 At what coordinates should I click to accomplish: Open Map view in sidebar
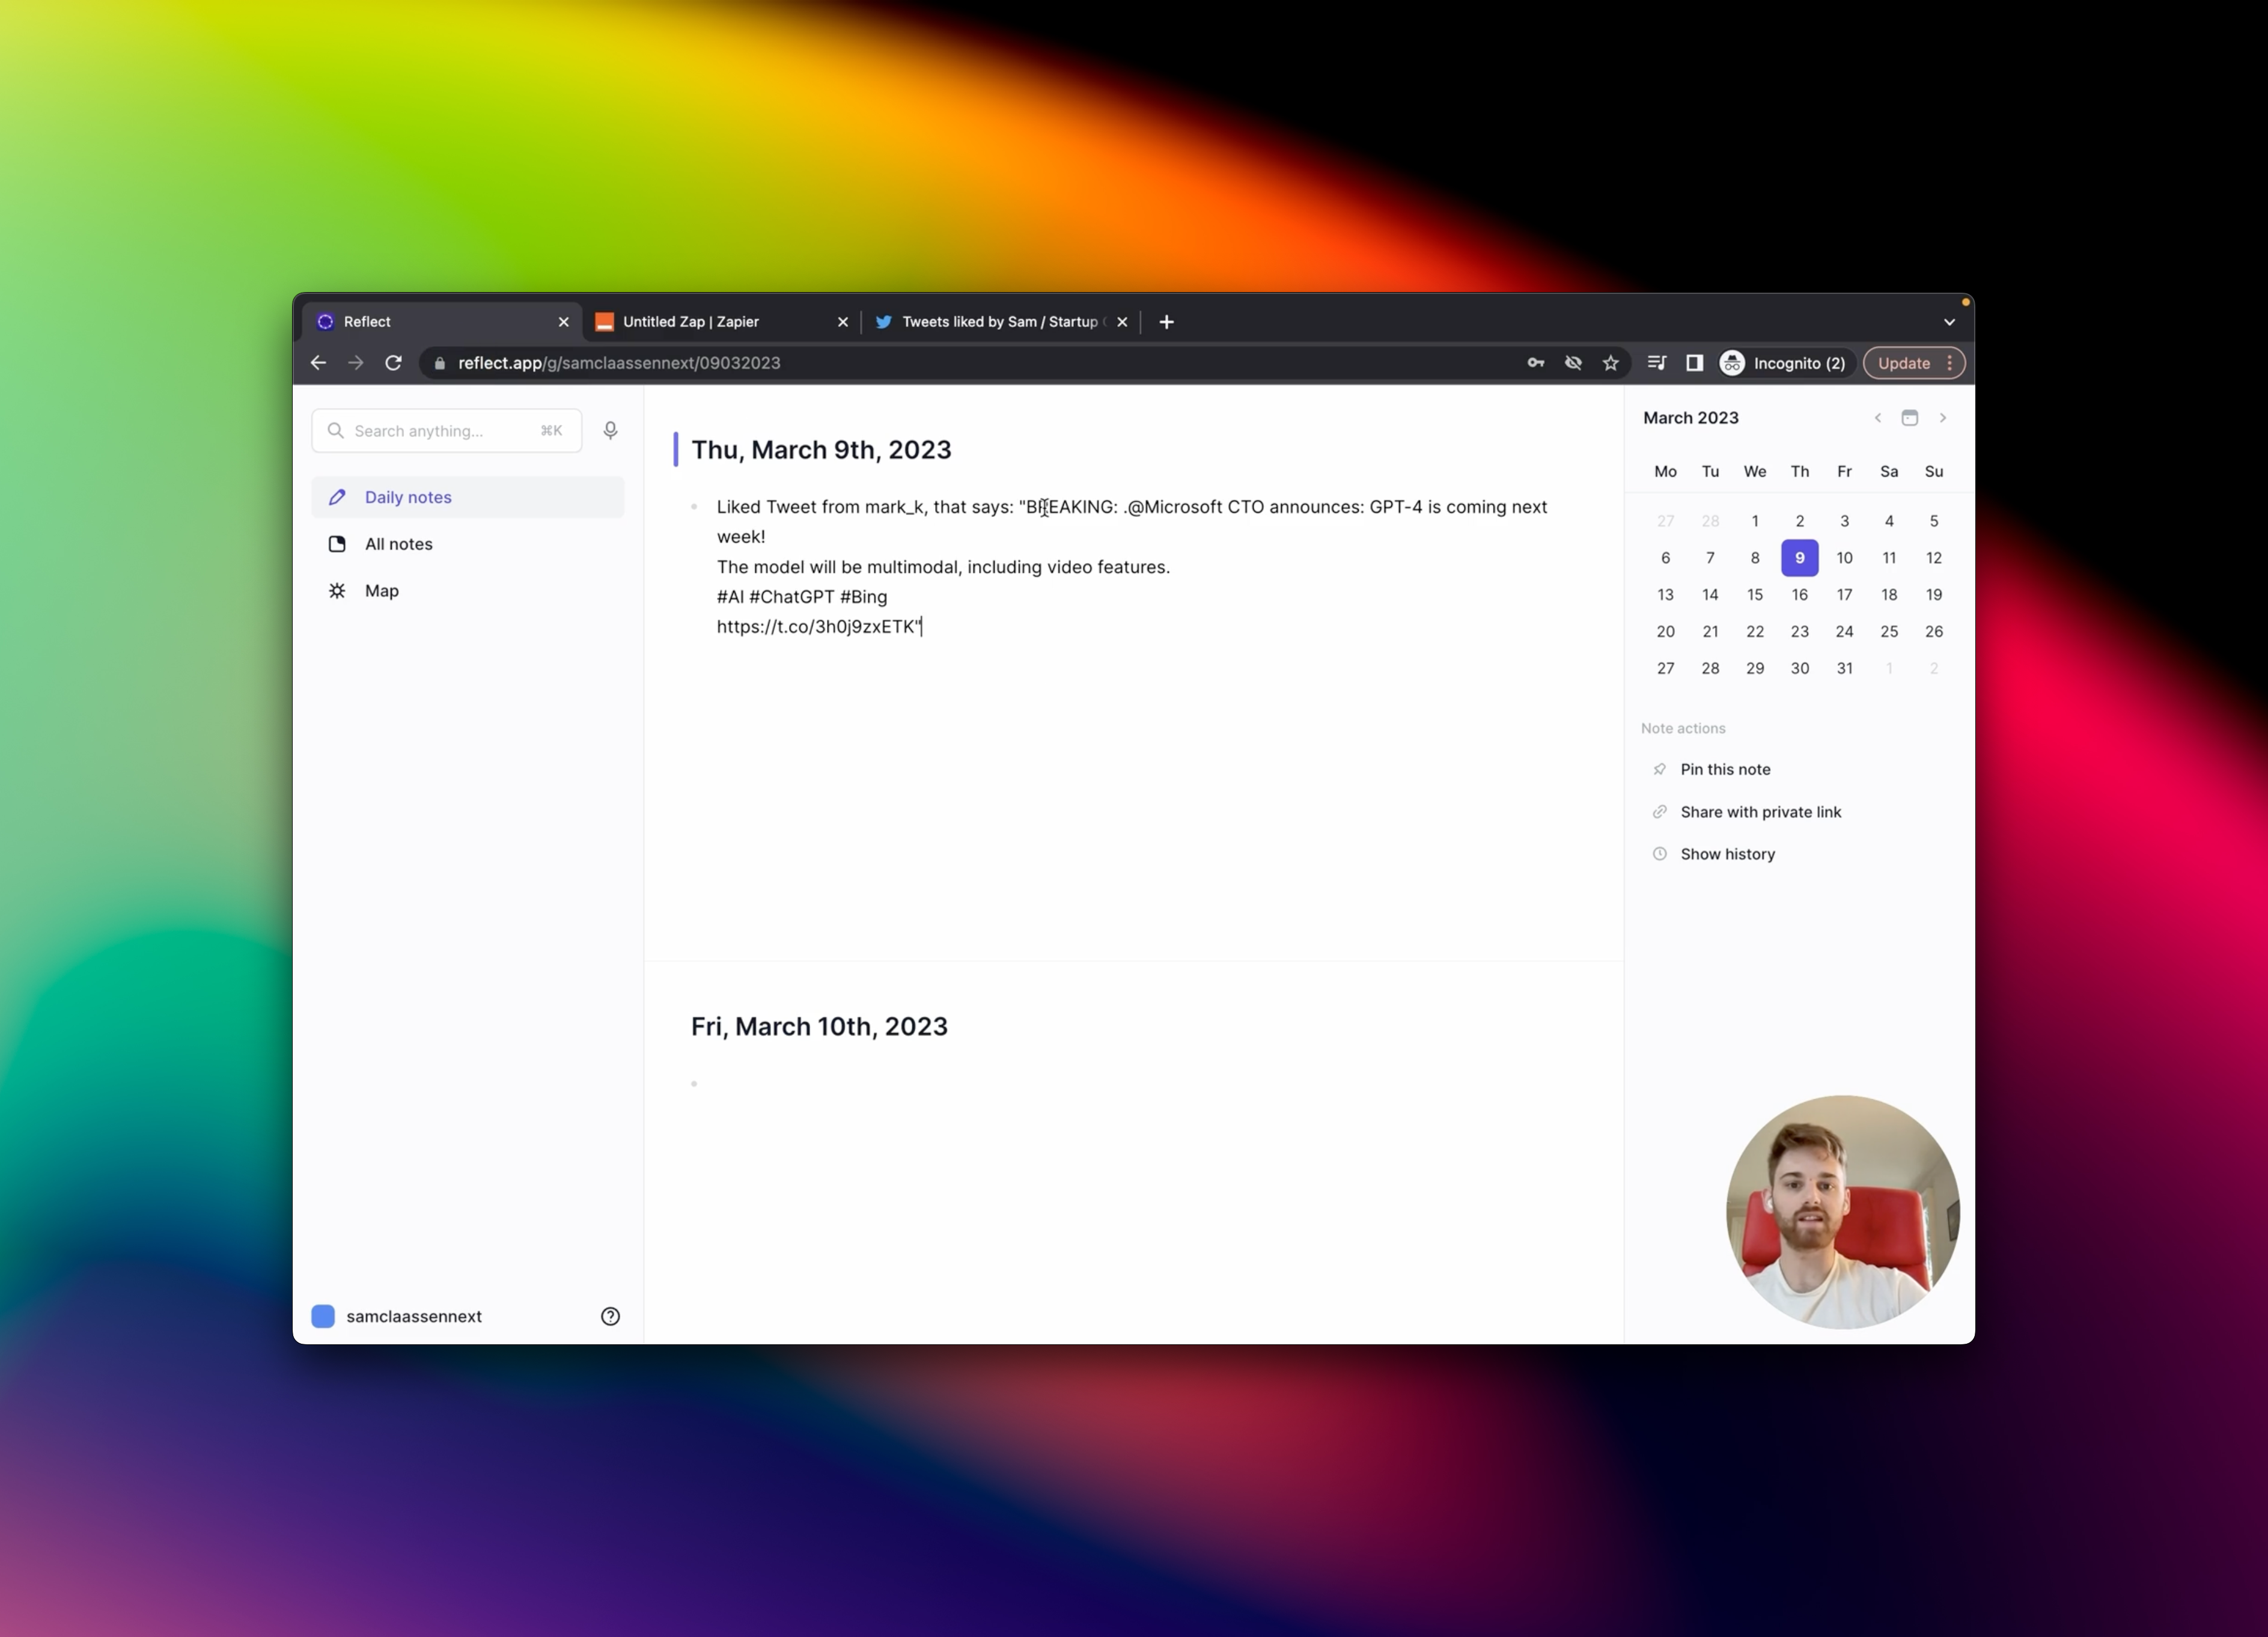(x=468, y=591)
